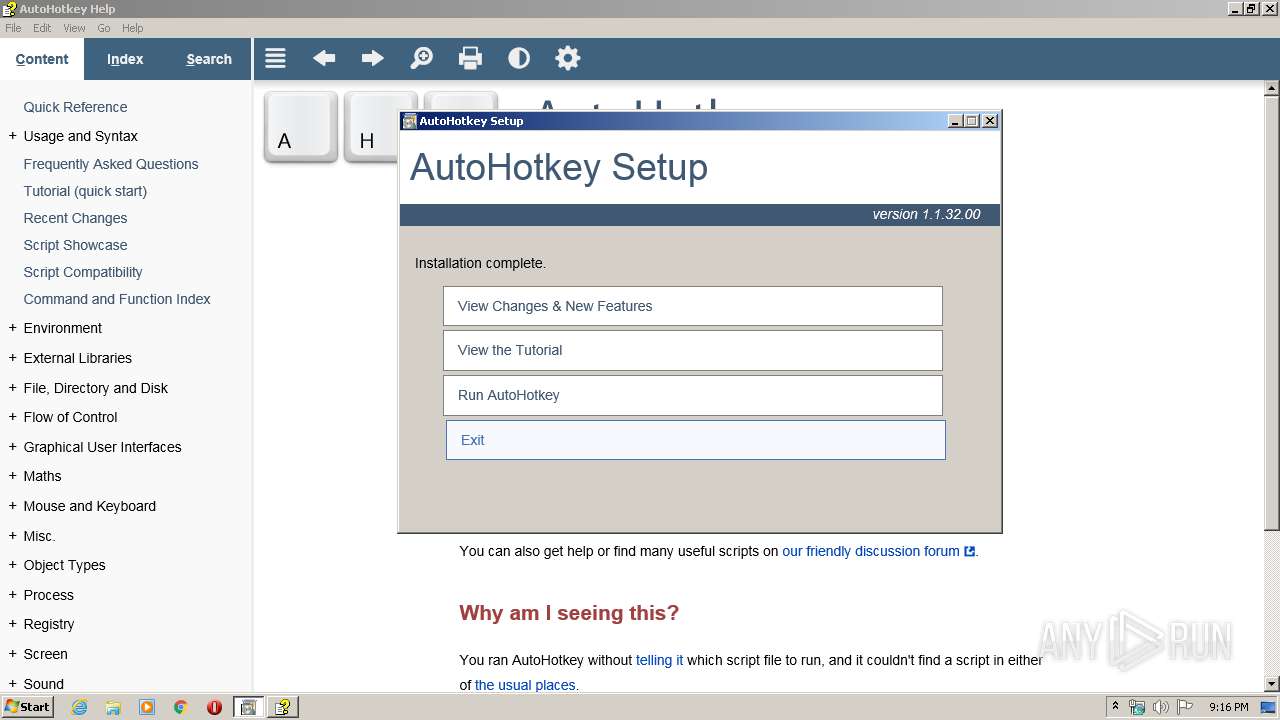
Task: Expand the External Libraries node
Action: (x=12, y=358)
